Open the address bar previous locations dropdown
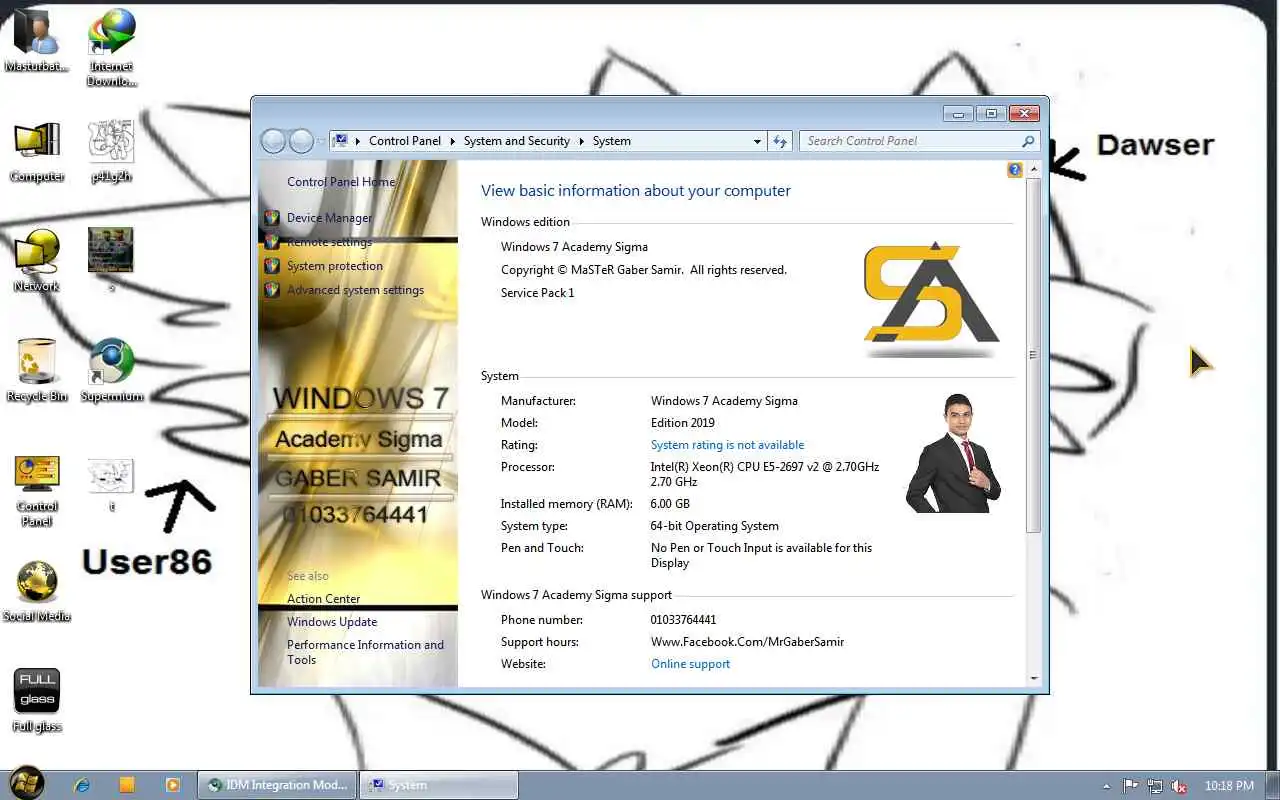The image size is (1280, 800). click(757, 141)
